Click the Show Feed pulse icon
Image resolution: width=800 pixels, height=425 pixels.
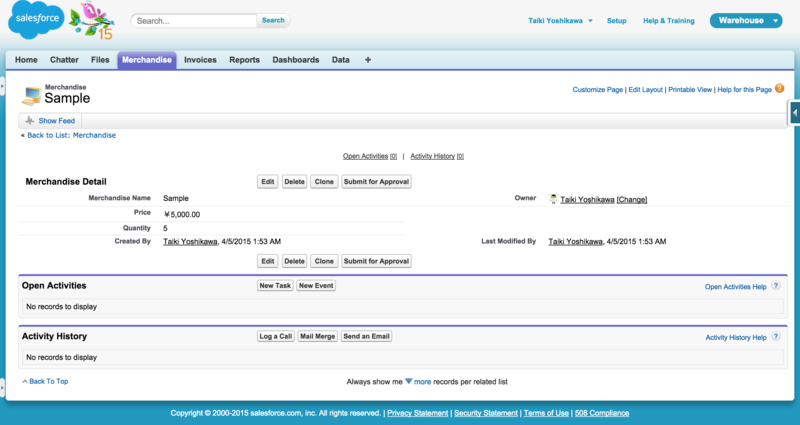pyautogui.click(x=30, y=120)
